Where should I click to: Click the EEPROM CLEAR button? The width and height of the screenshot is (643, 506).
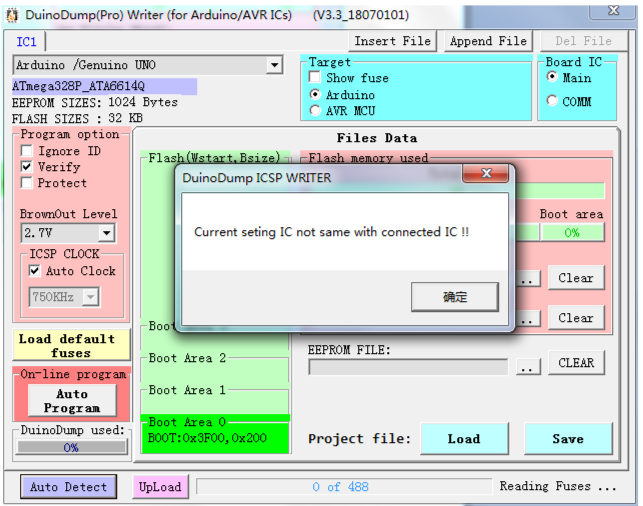coord(576,362)
